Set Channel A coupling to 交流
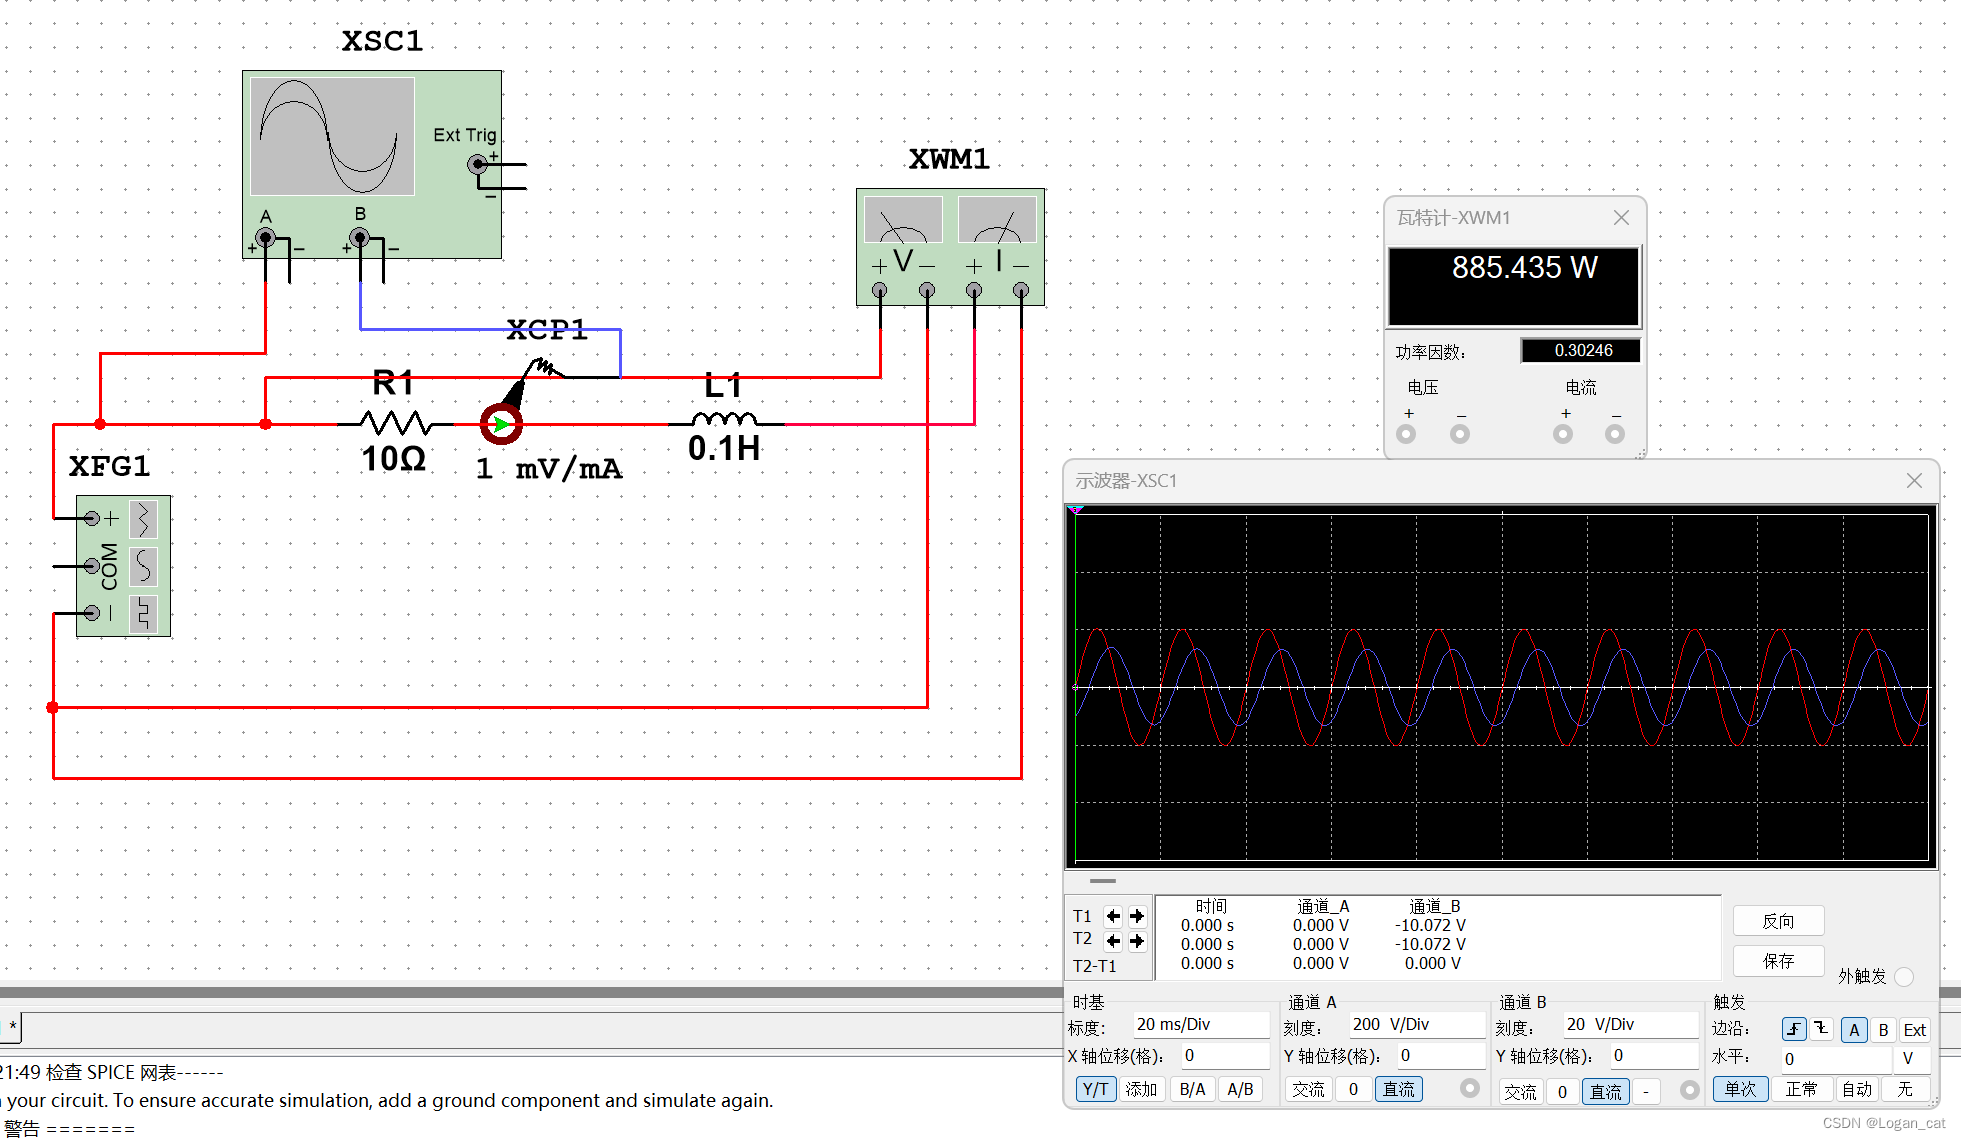The height and width of the screenshot is (1140, 1961). [1308, 1089]
